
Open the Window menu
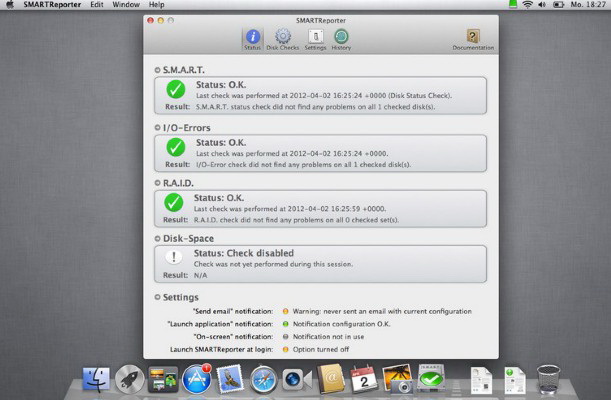click(x=126, y=5)
